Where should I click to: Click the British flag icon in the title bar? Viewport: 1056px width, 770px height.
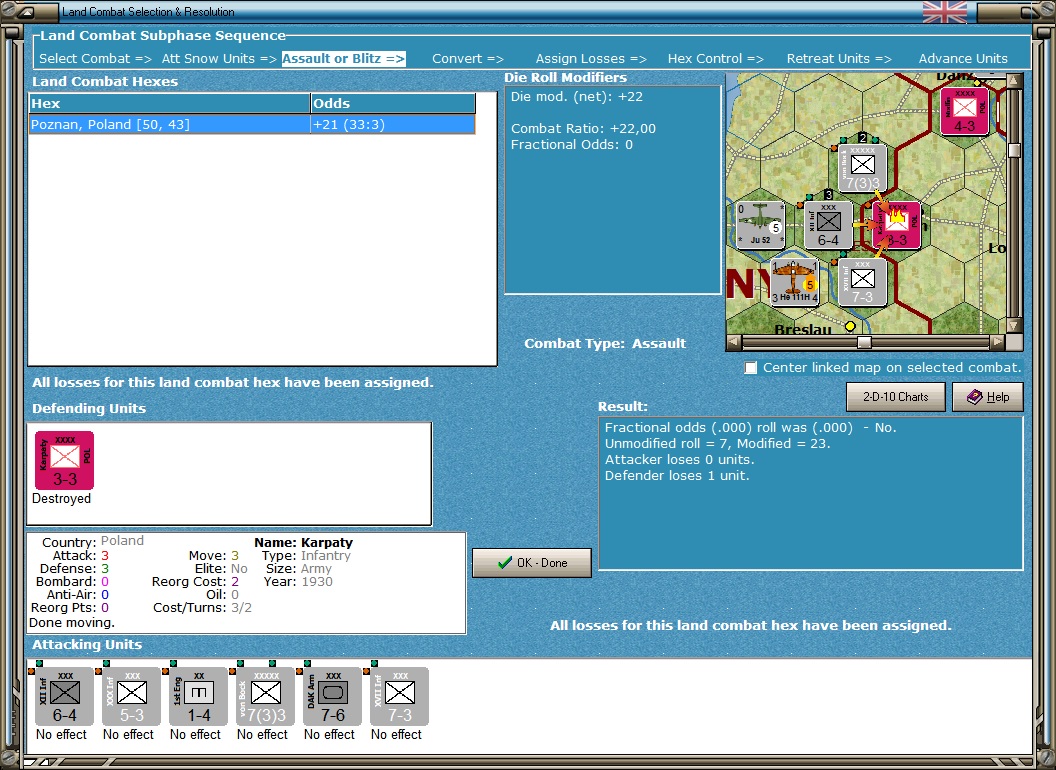point(945,12)
